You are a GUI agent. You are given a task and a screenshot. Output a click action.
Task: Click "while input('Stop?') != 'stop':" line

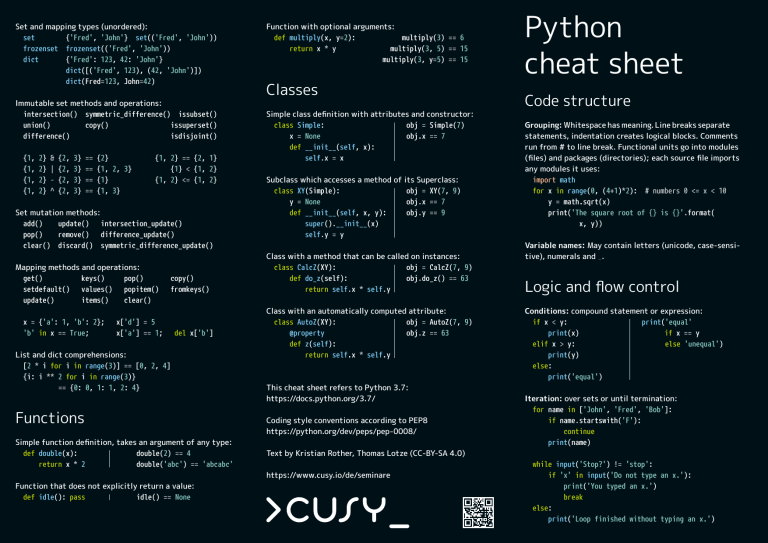[x=592, y=464]
